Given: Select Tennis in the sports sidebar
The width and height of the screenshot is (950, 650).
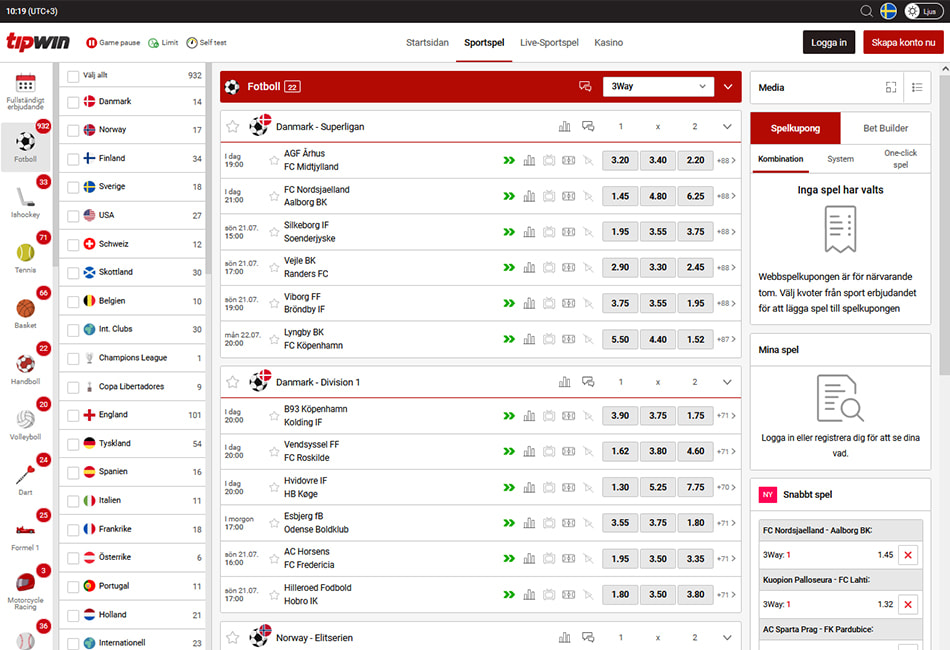Looking at the screenshot, I should pos(25,257).
